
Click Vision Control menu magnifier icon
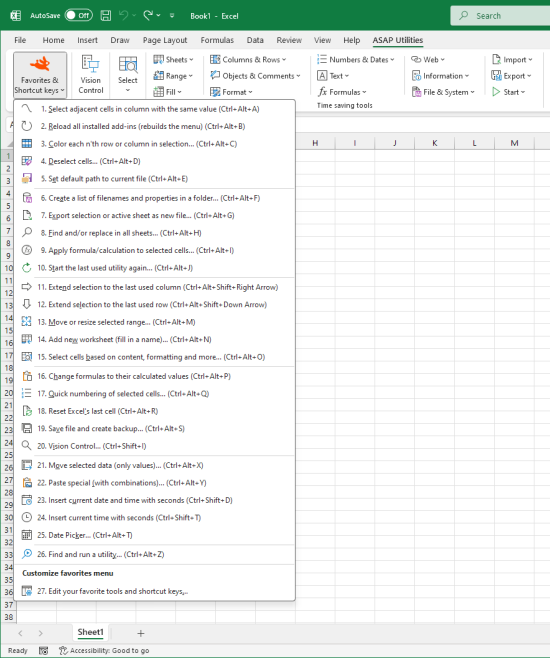coord(26,446)
